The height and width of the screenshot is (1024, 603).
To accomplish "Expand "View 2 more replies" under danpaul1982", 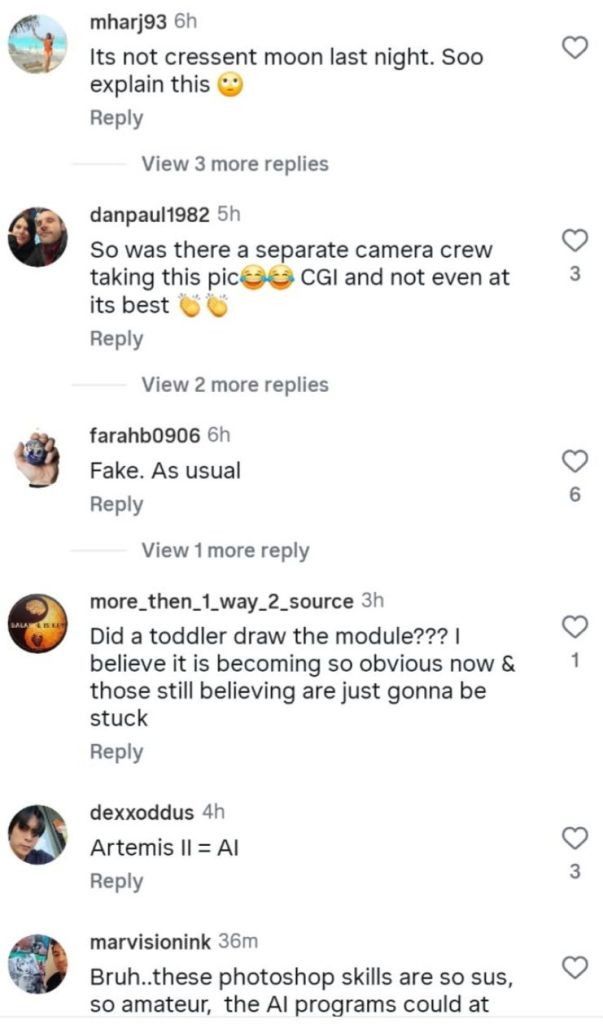I will pos(234,384).
